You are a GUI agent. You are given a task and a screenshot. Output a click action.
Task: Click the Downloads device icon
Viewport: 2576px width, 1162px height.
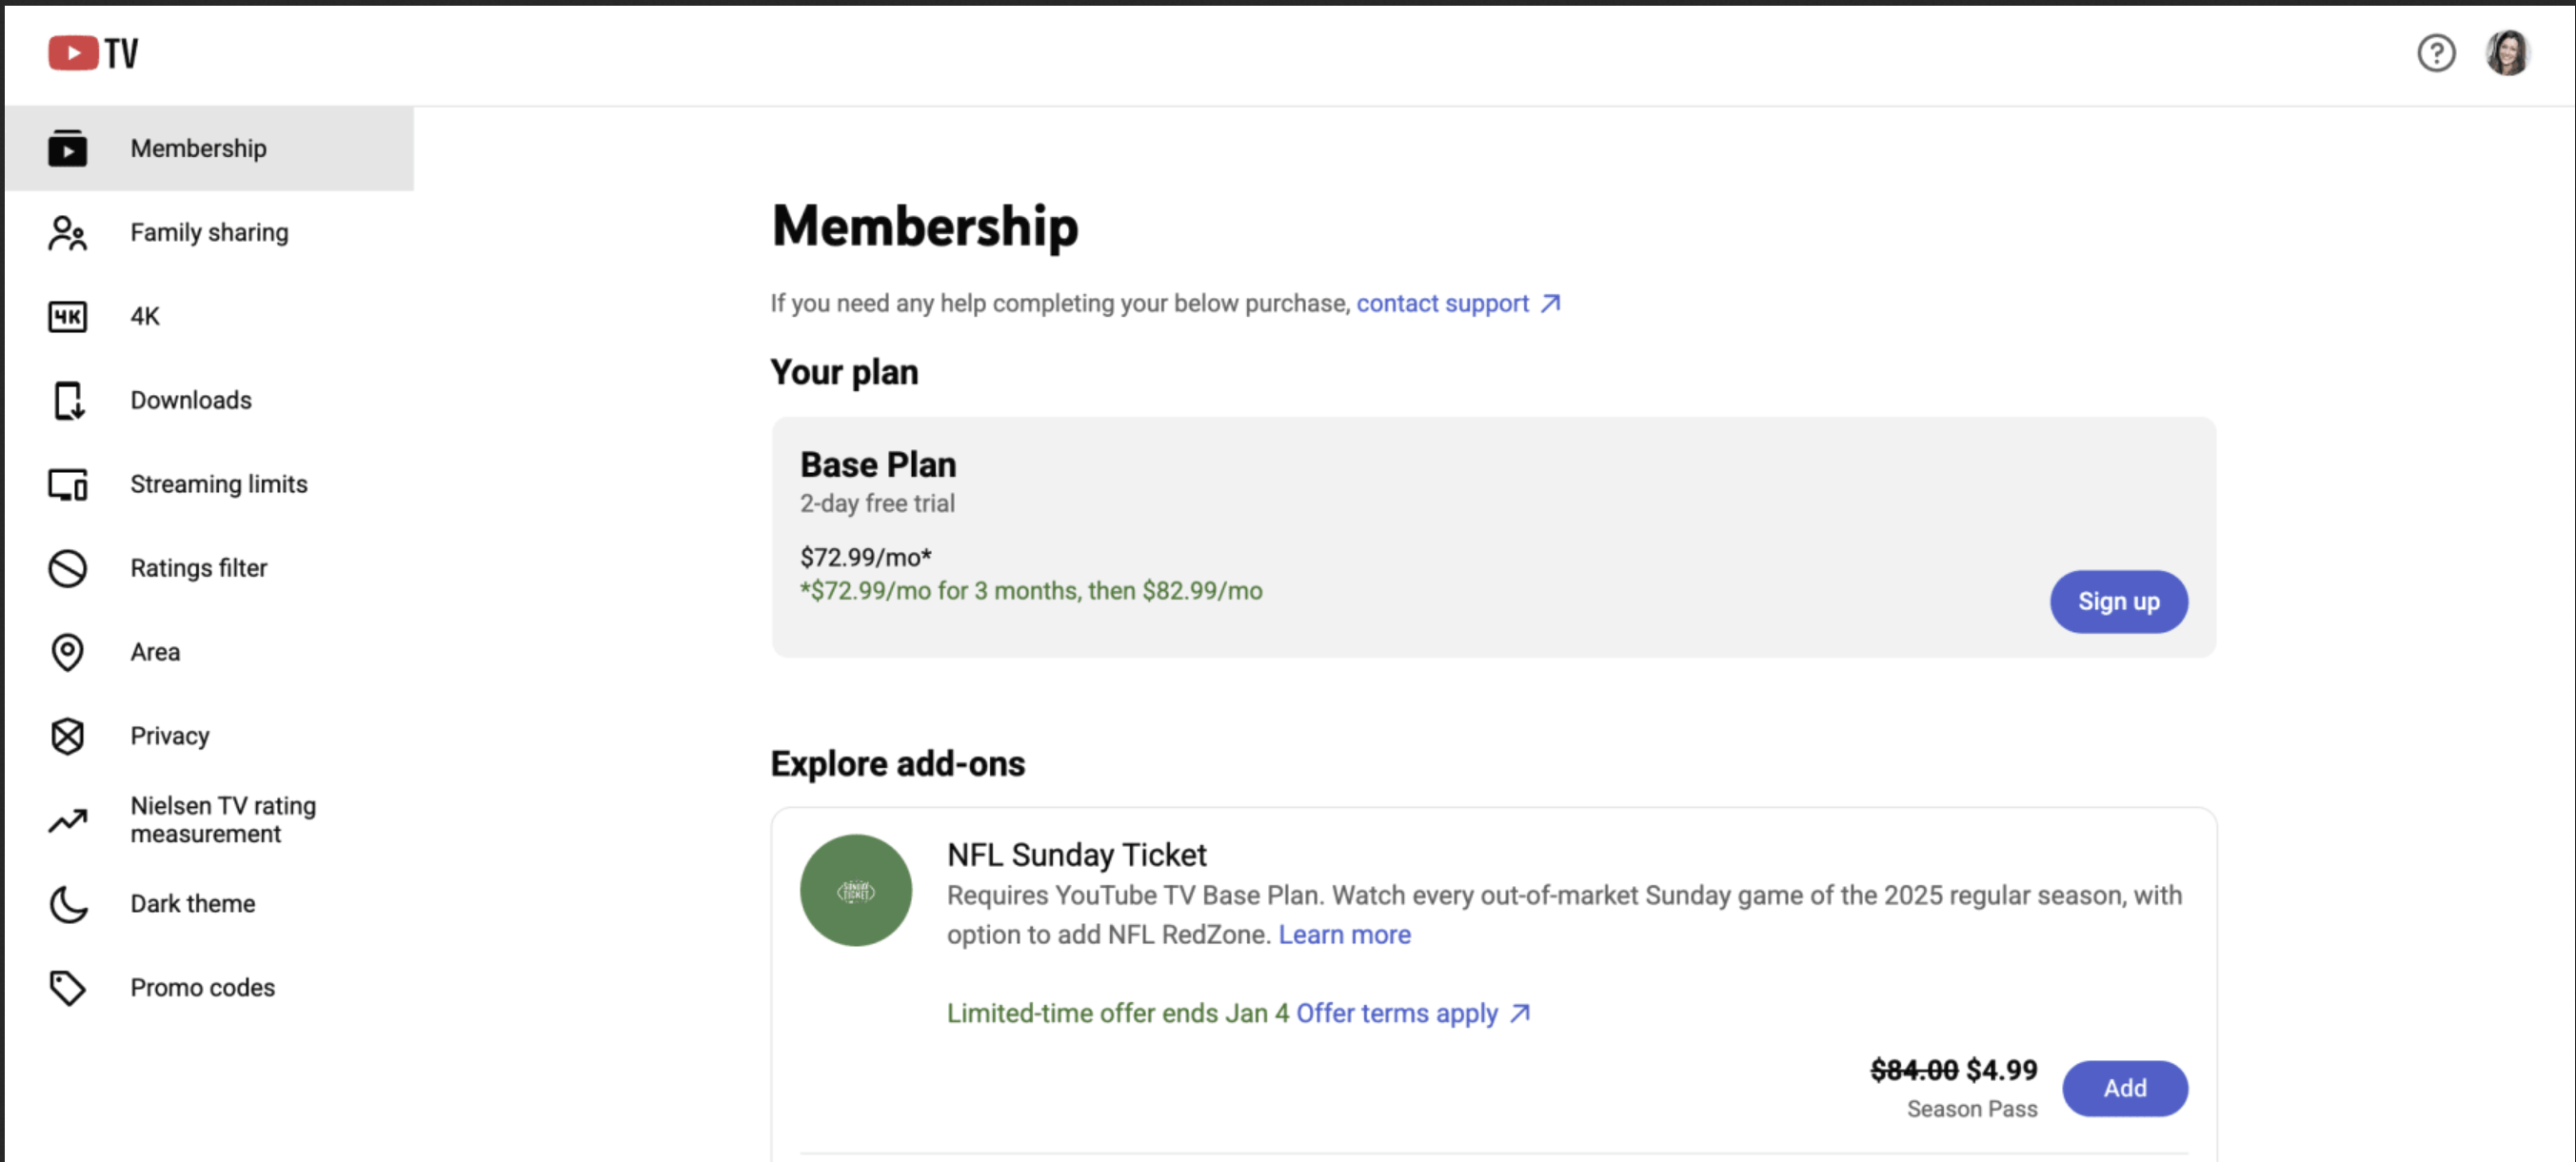point(67,401)
